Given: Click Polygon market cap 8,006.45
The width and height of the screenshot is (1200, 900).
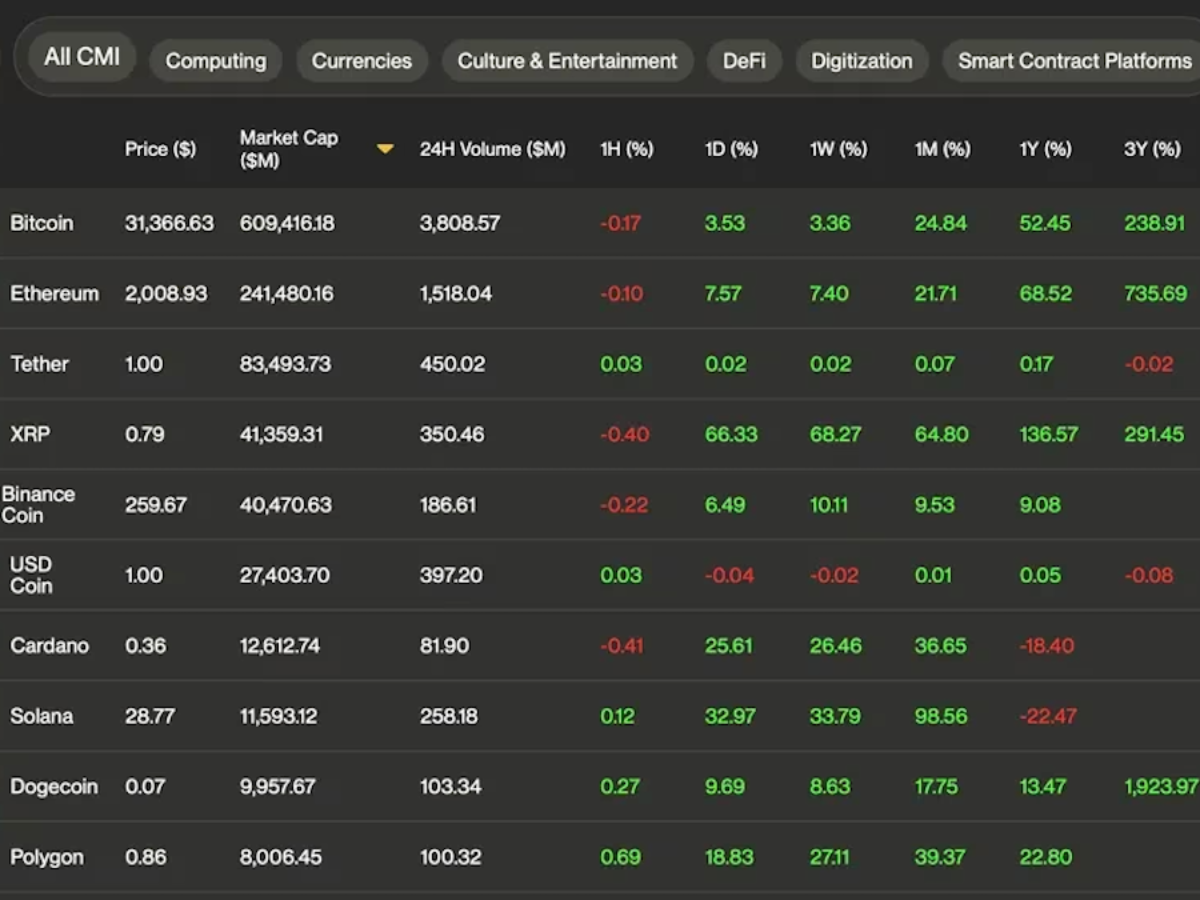Looking at the screenshot, I should [281, 857].
